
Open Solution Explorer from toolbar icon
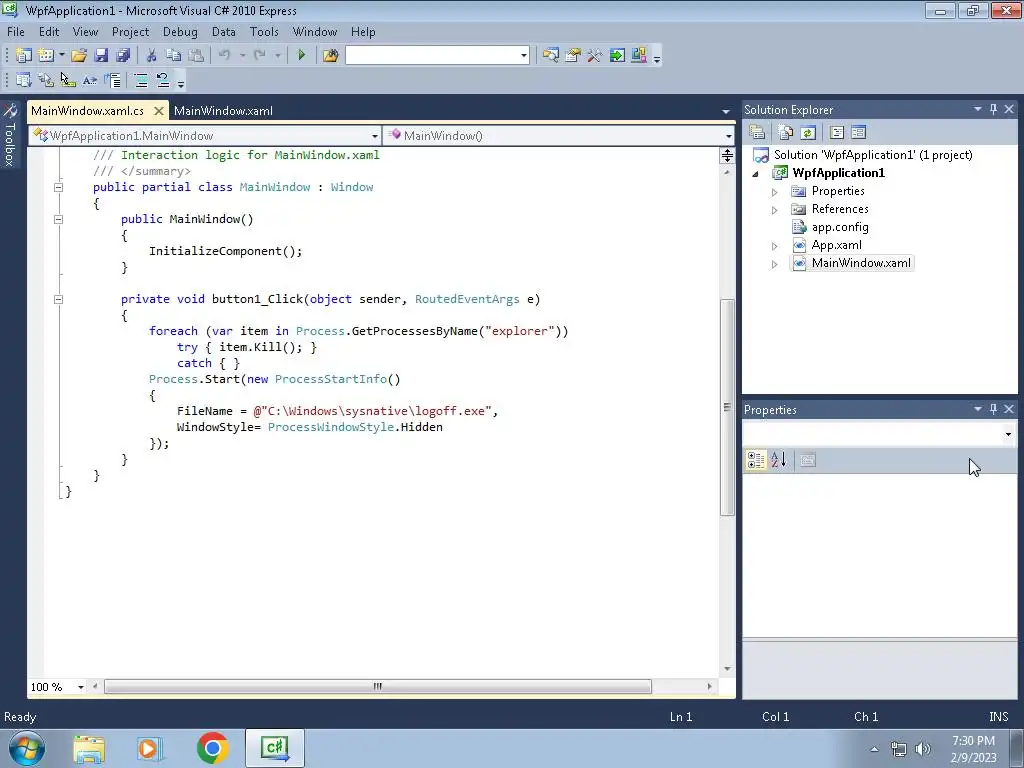tap(551, 56)
